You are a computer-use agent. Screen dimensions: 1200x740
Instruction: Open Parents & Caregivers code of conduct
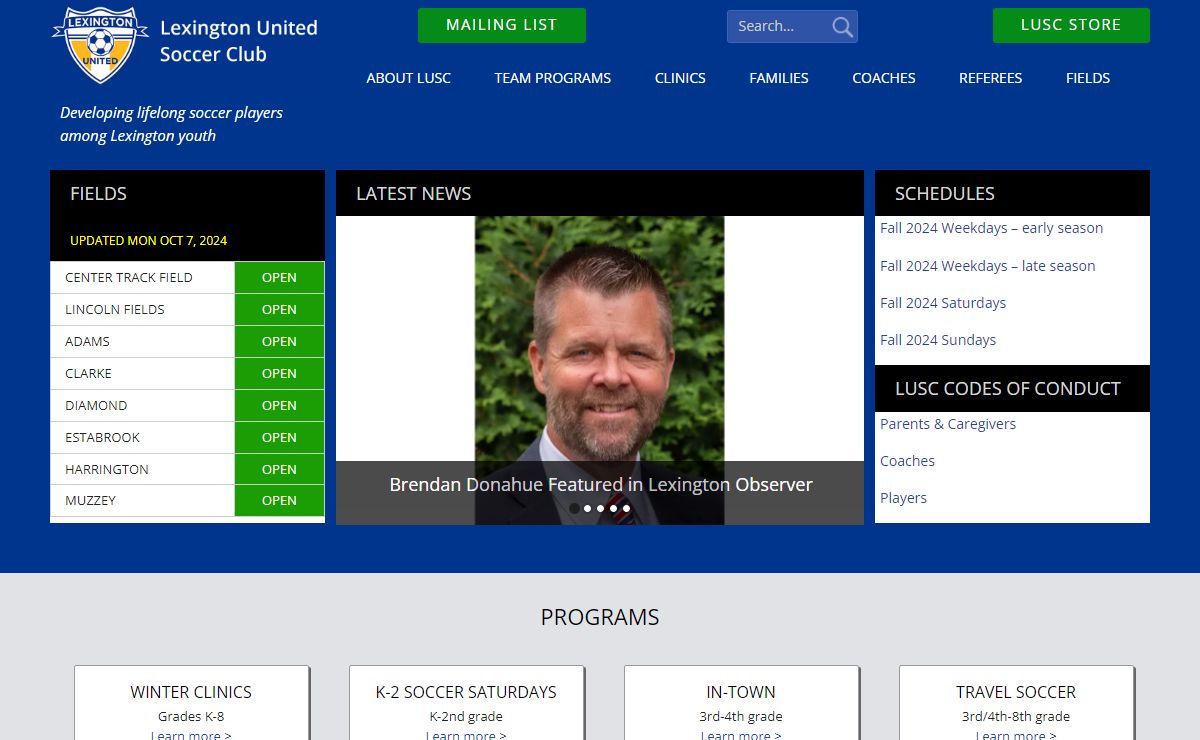point(948,424)
